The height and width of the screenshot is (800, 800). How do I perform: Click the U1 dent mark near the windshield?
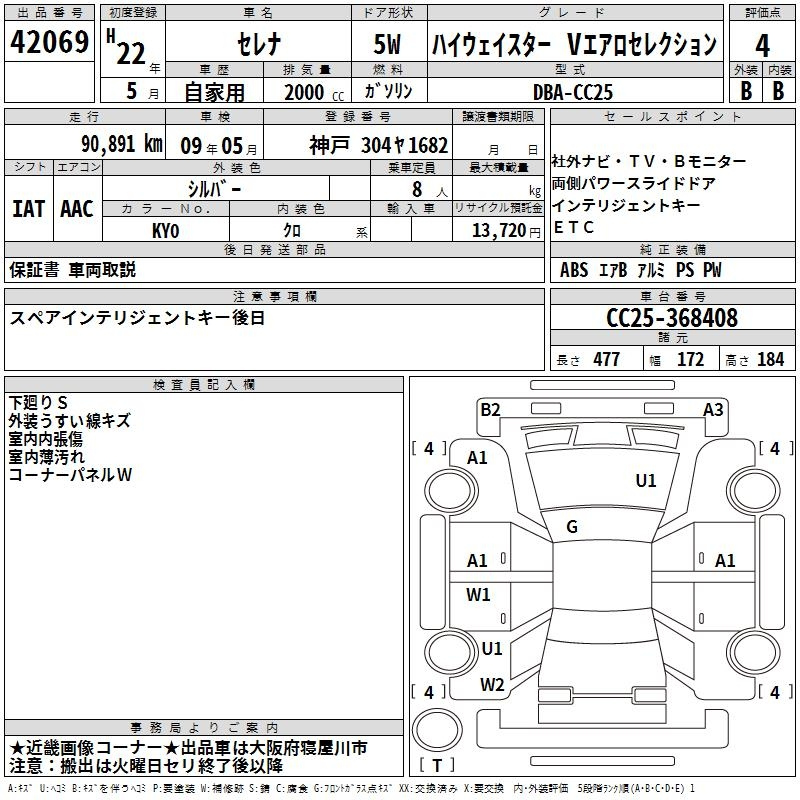pyautogui.click(x=646, y=481)
